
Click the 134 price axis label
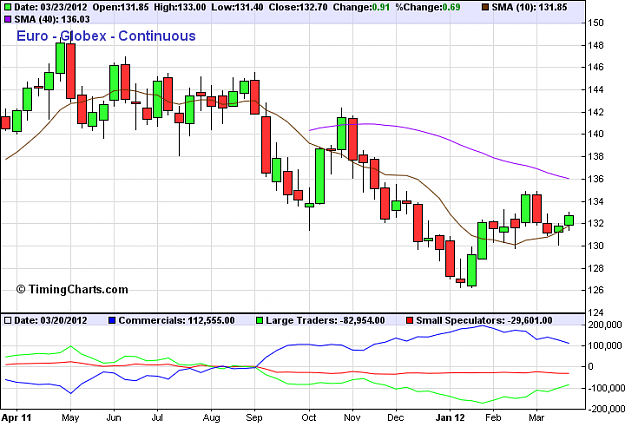596,201
